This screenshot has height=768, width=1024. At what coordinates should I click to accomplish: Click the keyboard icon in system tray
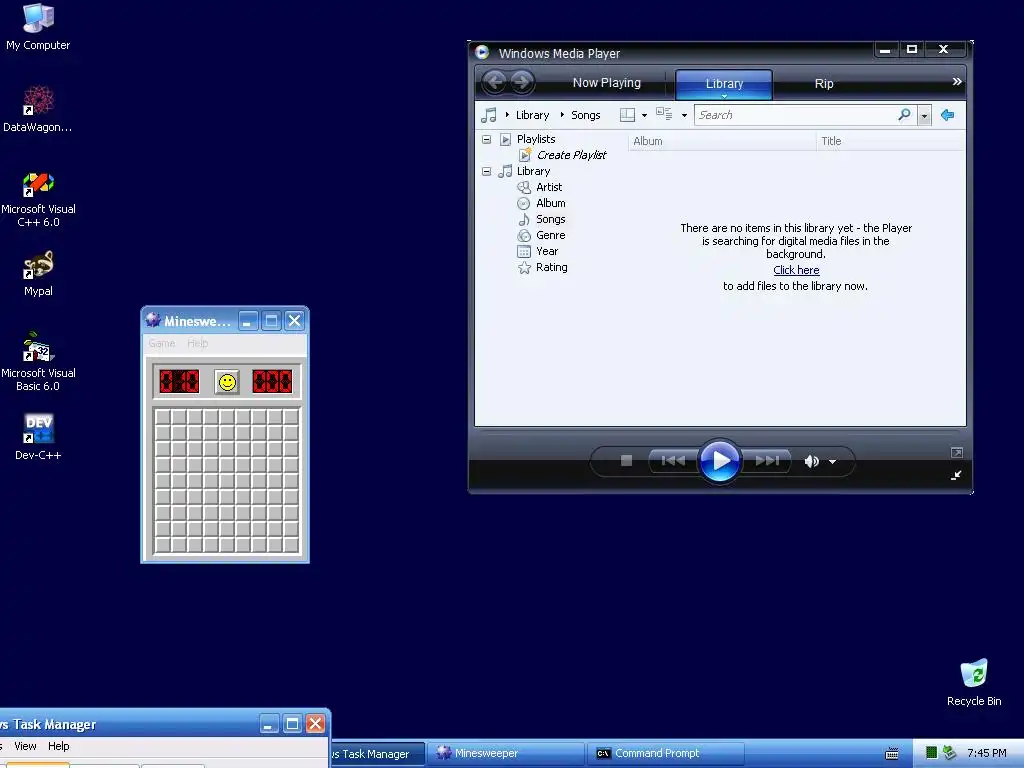click(892, 754)
